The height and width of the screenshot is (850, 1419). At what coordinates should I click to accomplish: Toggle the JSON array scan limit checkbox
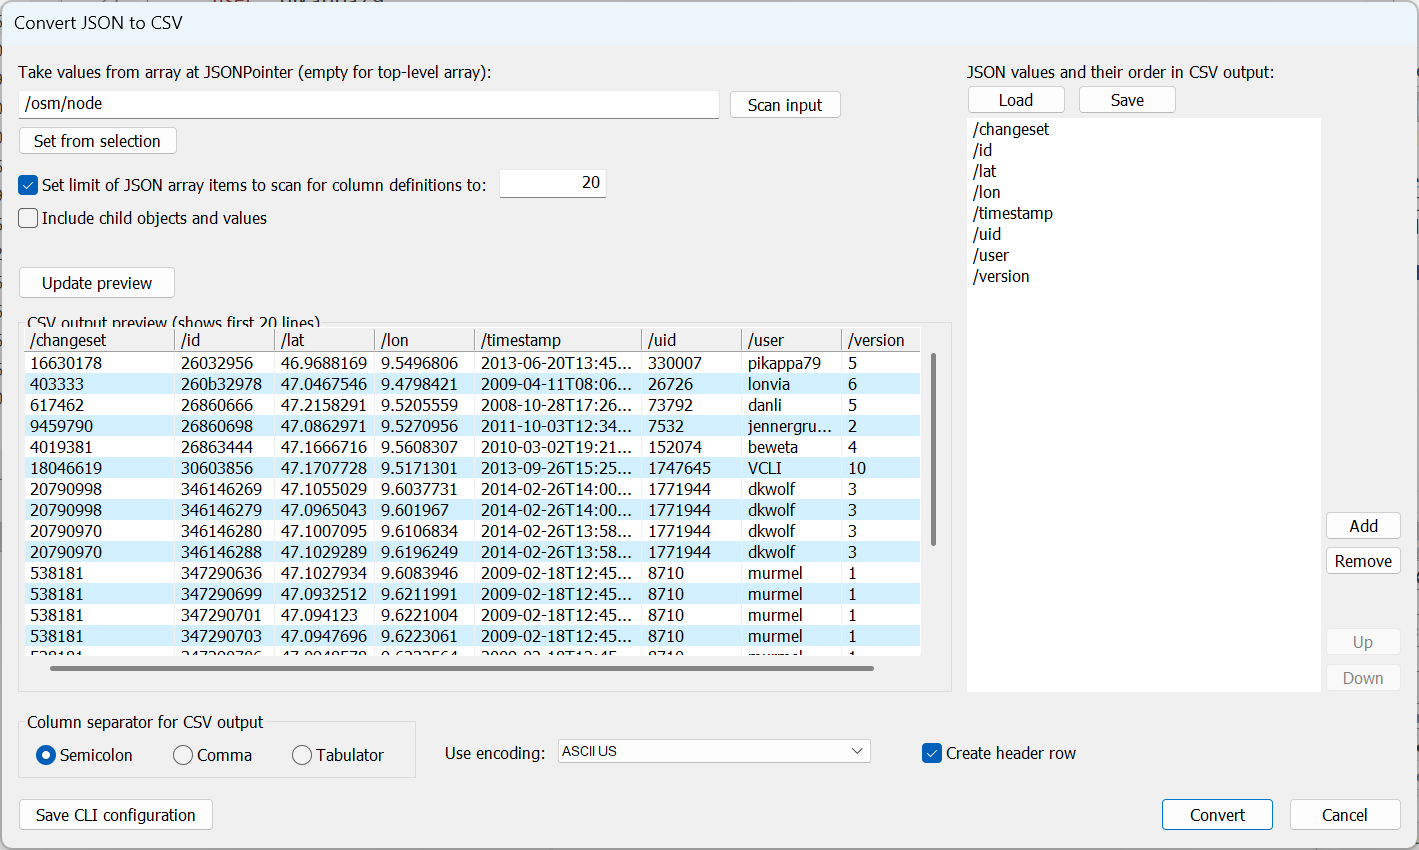(x=28, y=185)
